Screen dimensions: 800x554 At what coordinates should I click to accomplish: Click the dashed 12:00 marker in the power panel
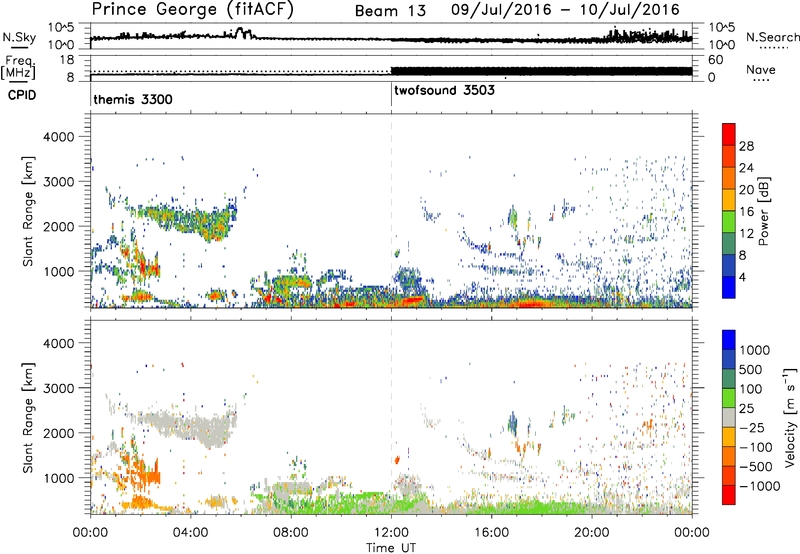[x=391, y=211]
